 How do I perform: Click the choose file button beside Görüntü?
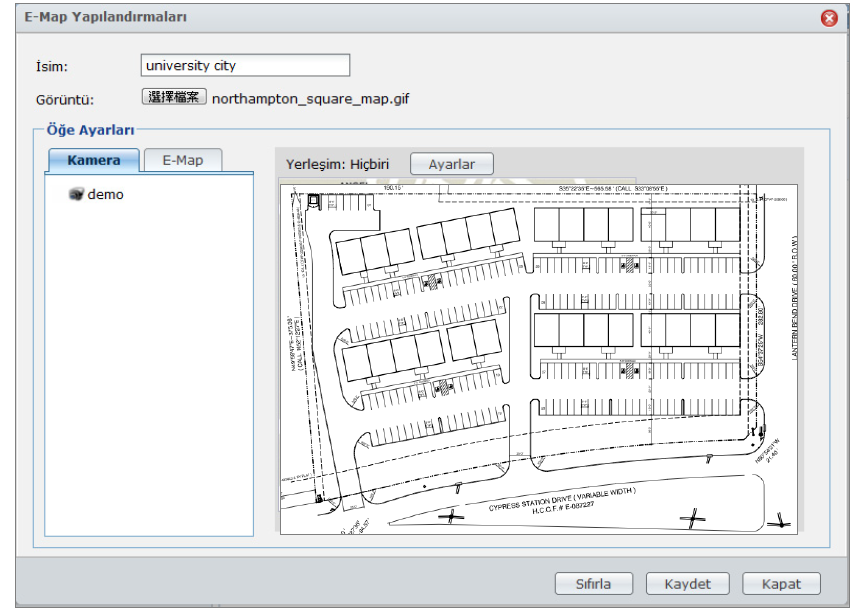[x=174, y=98]
